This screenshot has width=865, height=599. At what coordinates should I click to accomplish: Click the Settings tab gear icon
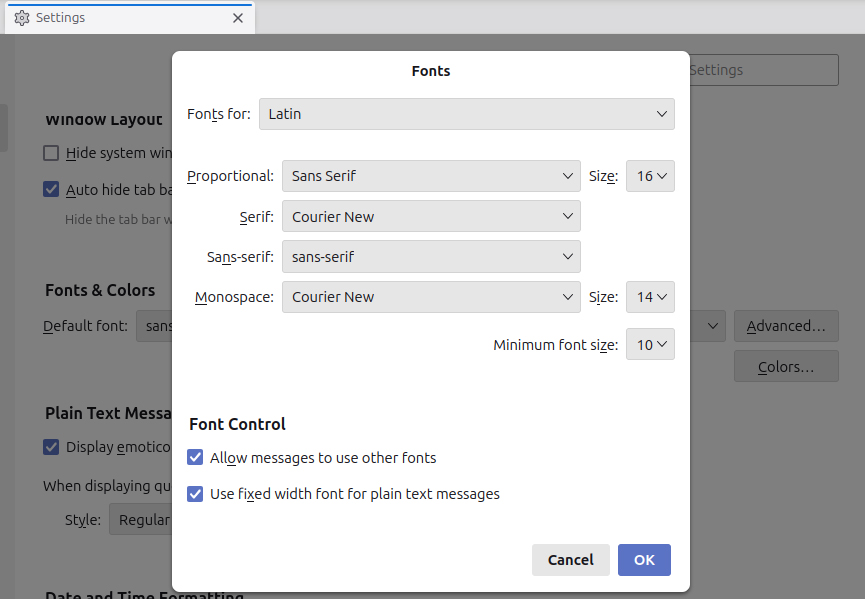click(22, 18)
